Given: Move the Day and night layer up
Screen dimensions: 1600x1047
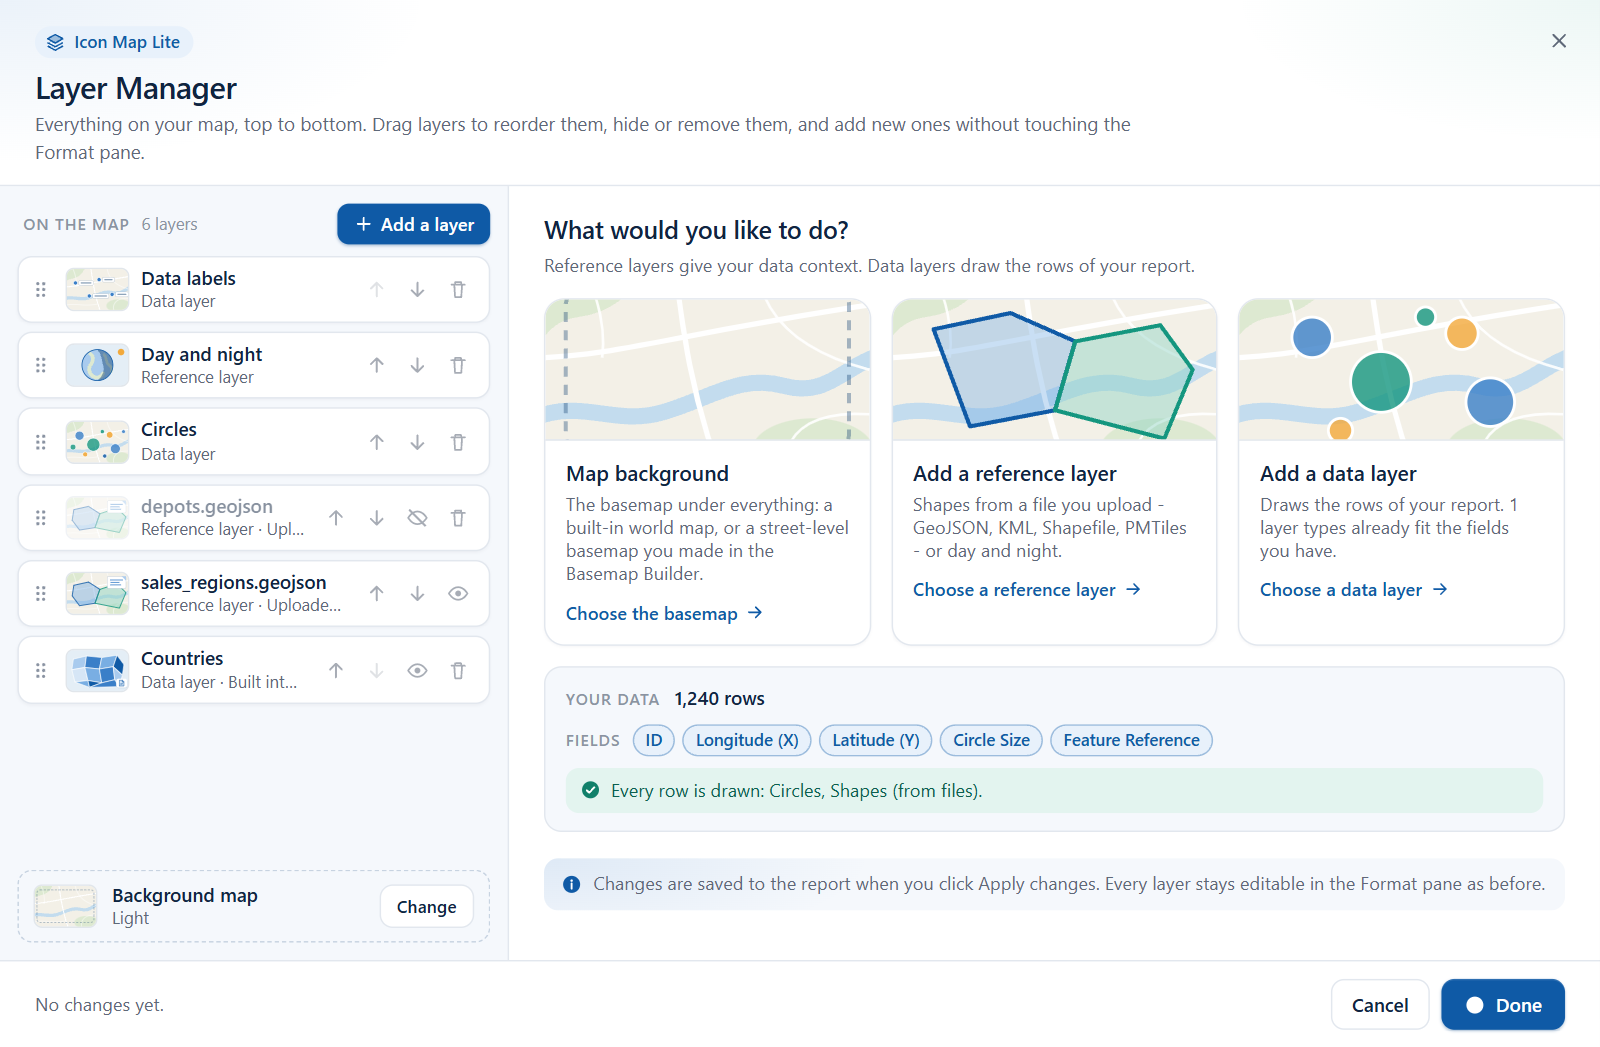Looking at the screenshot, I should (x=377, y=366).
